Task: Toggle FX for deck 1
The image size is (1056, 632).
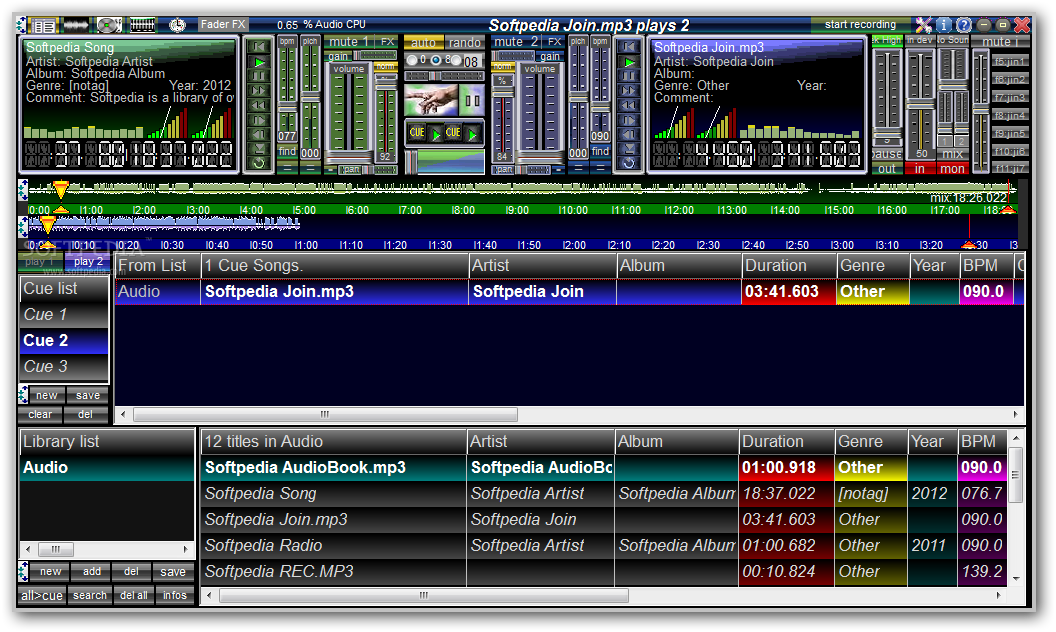Action: coord(387,42)
